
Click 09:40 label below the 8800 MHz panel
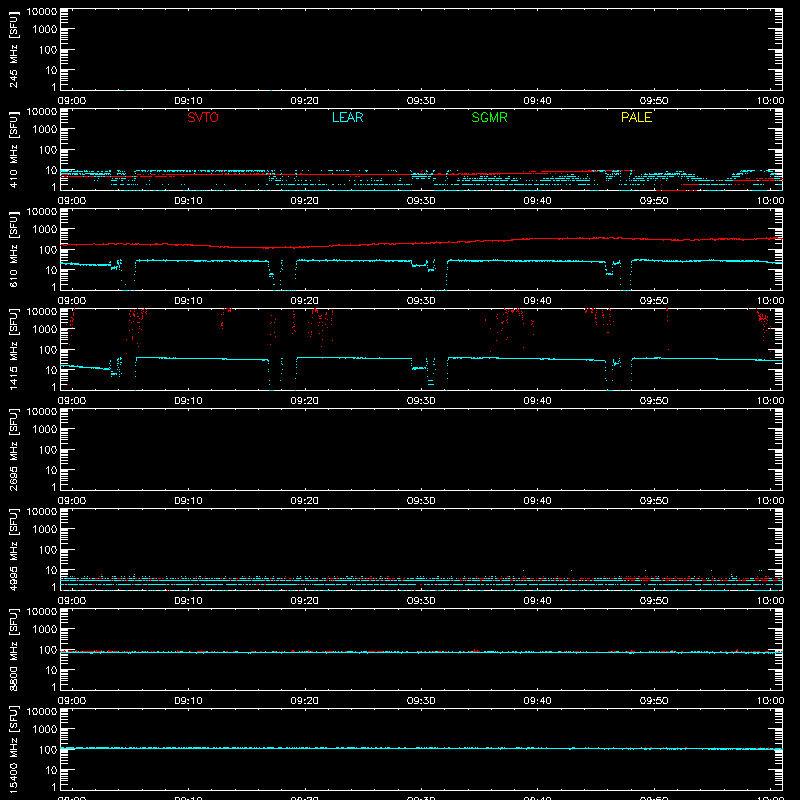pyautogui.click(x=537, y=701)
